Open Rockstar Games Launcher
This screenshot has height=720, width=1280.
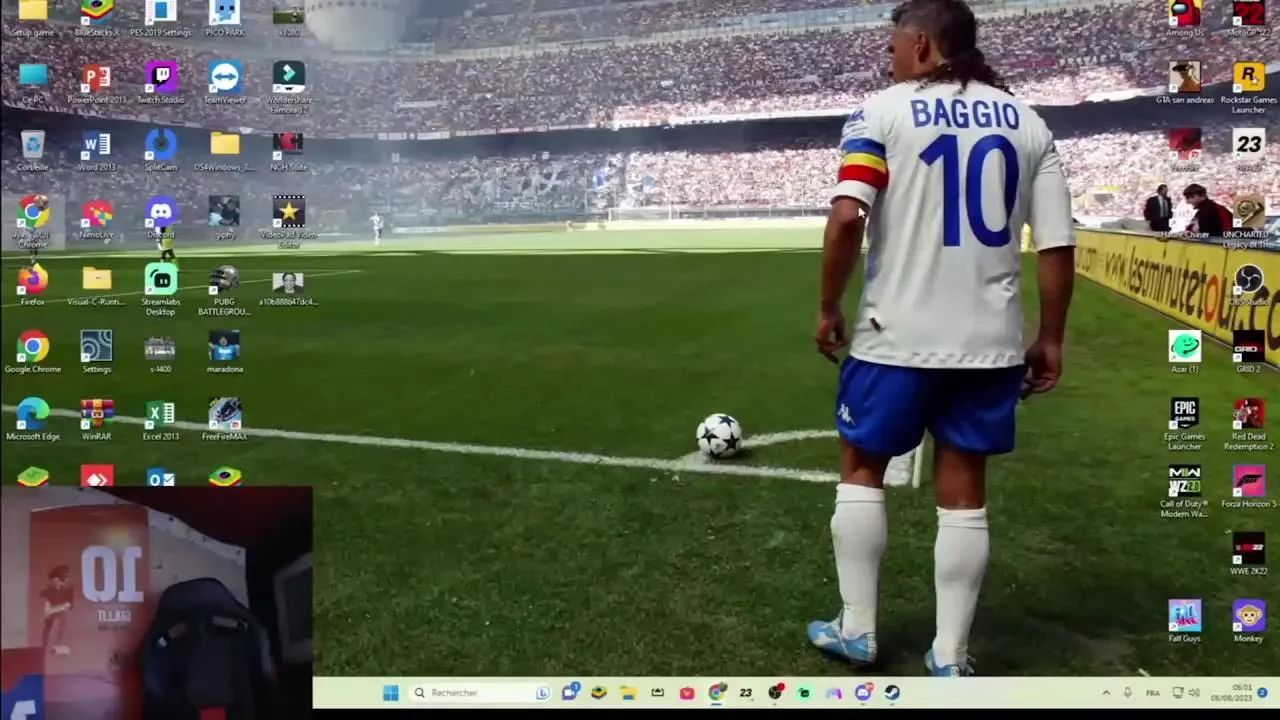1248,87
